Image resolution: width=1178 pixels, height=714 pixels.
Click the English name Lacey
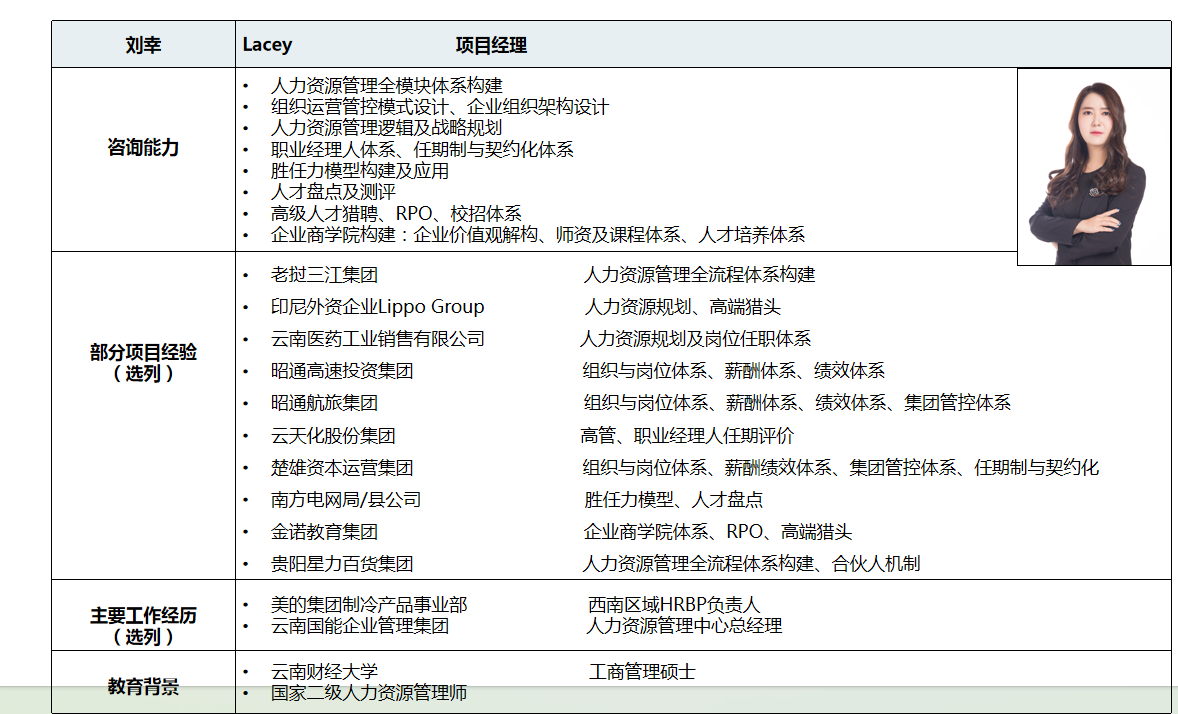(x=267, y=45)
